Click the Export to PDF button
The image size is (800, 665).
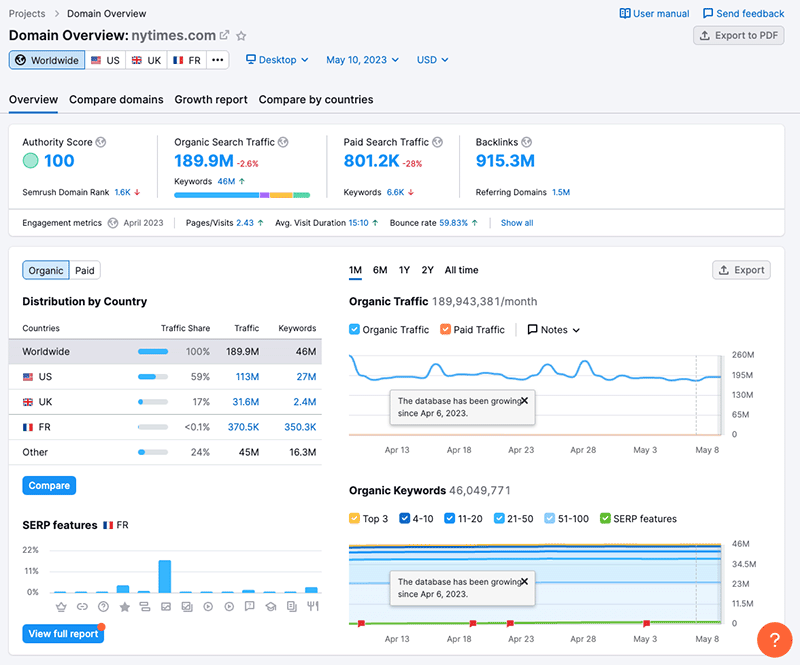[739, 35]
